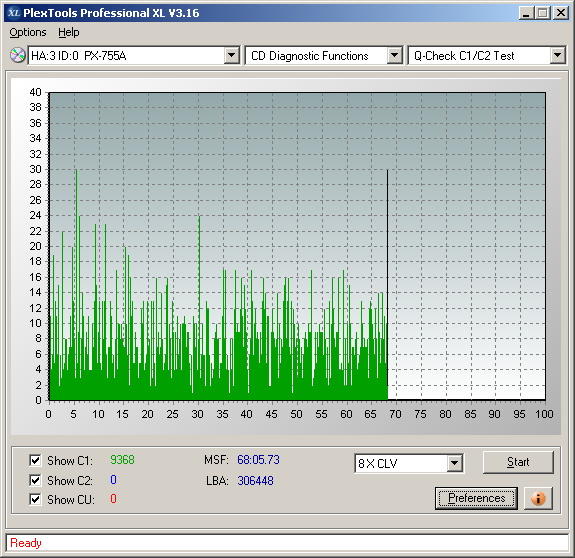This screenshot has height=558, width=575.
Task: Click the Start button
Action: click(518, 462)
